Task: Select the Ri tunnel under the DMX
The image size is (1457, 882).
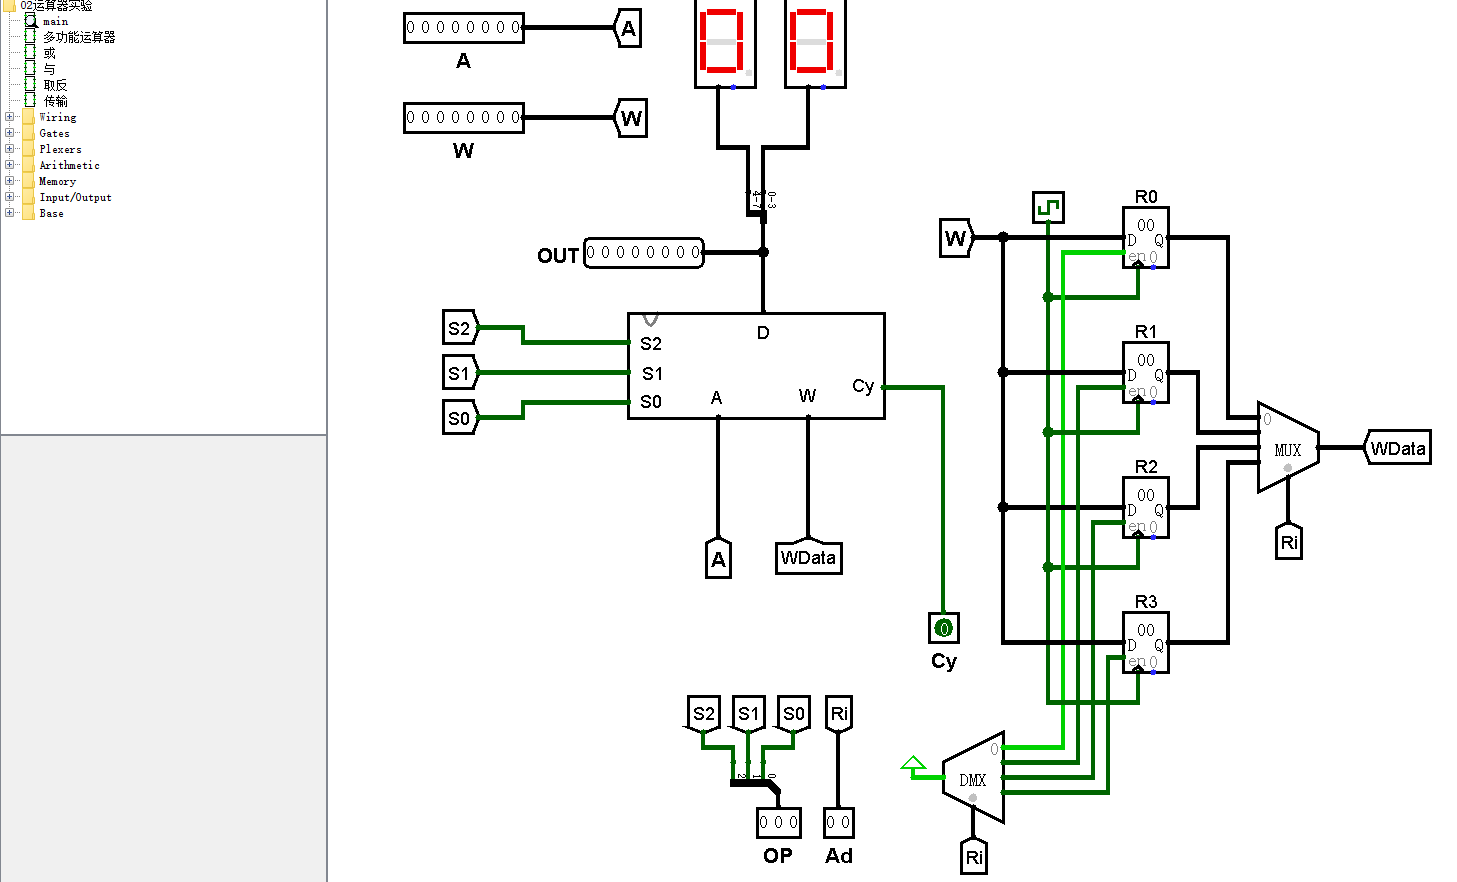Action: click(x=974, y=856)
